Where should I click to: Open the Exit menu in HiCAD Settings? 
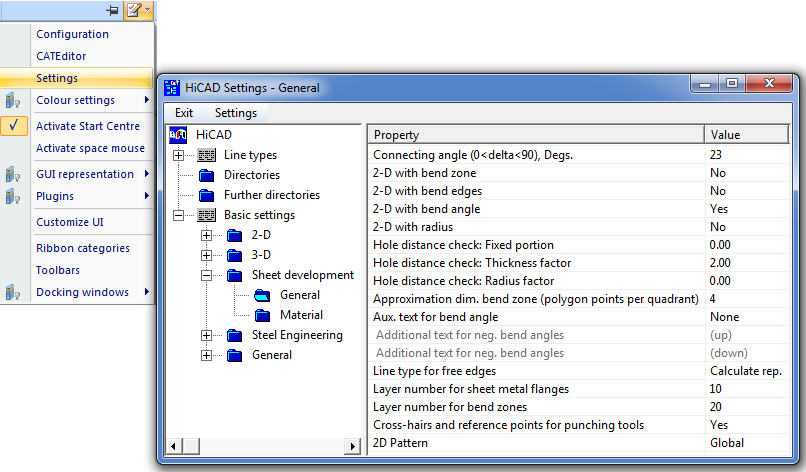click(184, 113)
